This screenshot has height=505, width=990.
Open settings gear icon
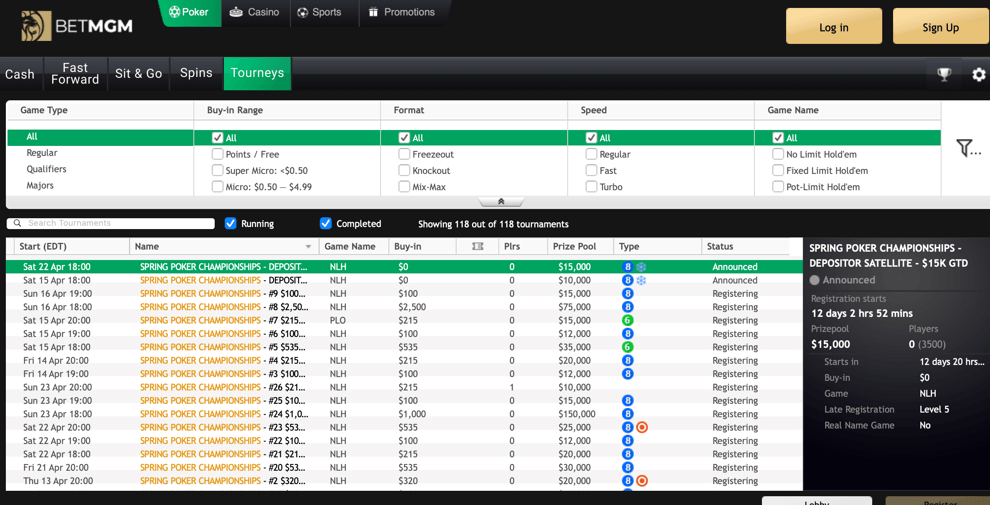[979, 74]
